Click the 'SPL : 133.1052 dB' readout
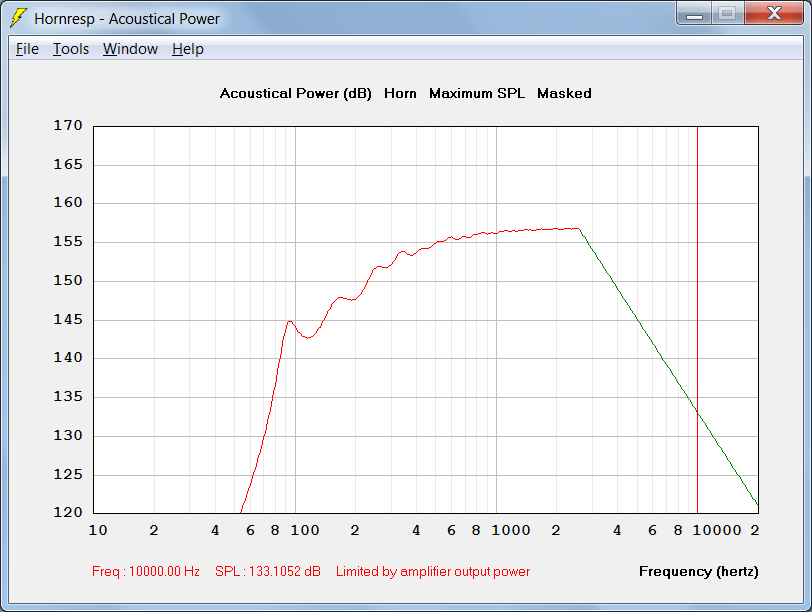Screen dimensions: 812x612 [268, 571]
